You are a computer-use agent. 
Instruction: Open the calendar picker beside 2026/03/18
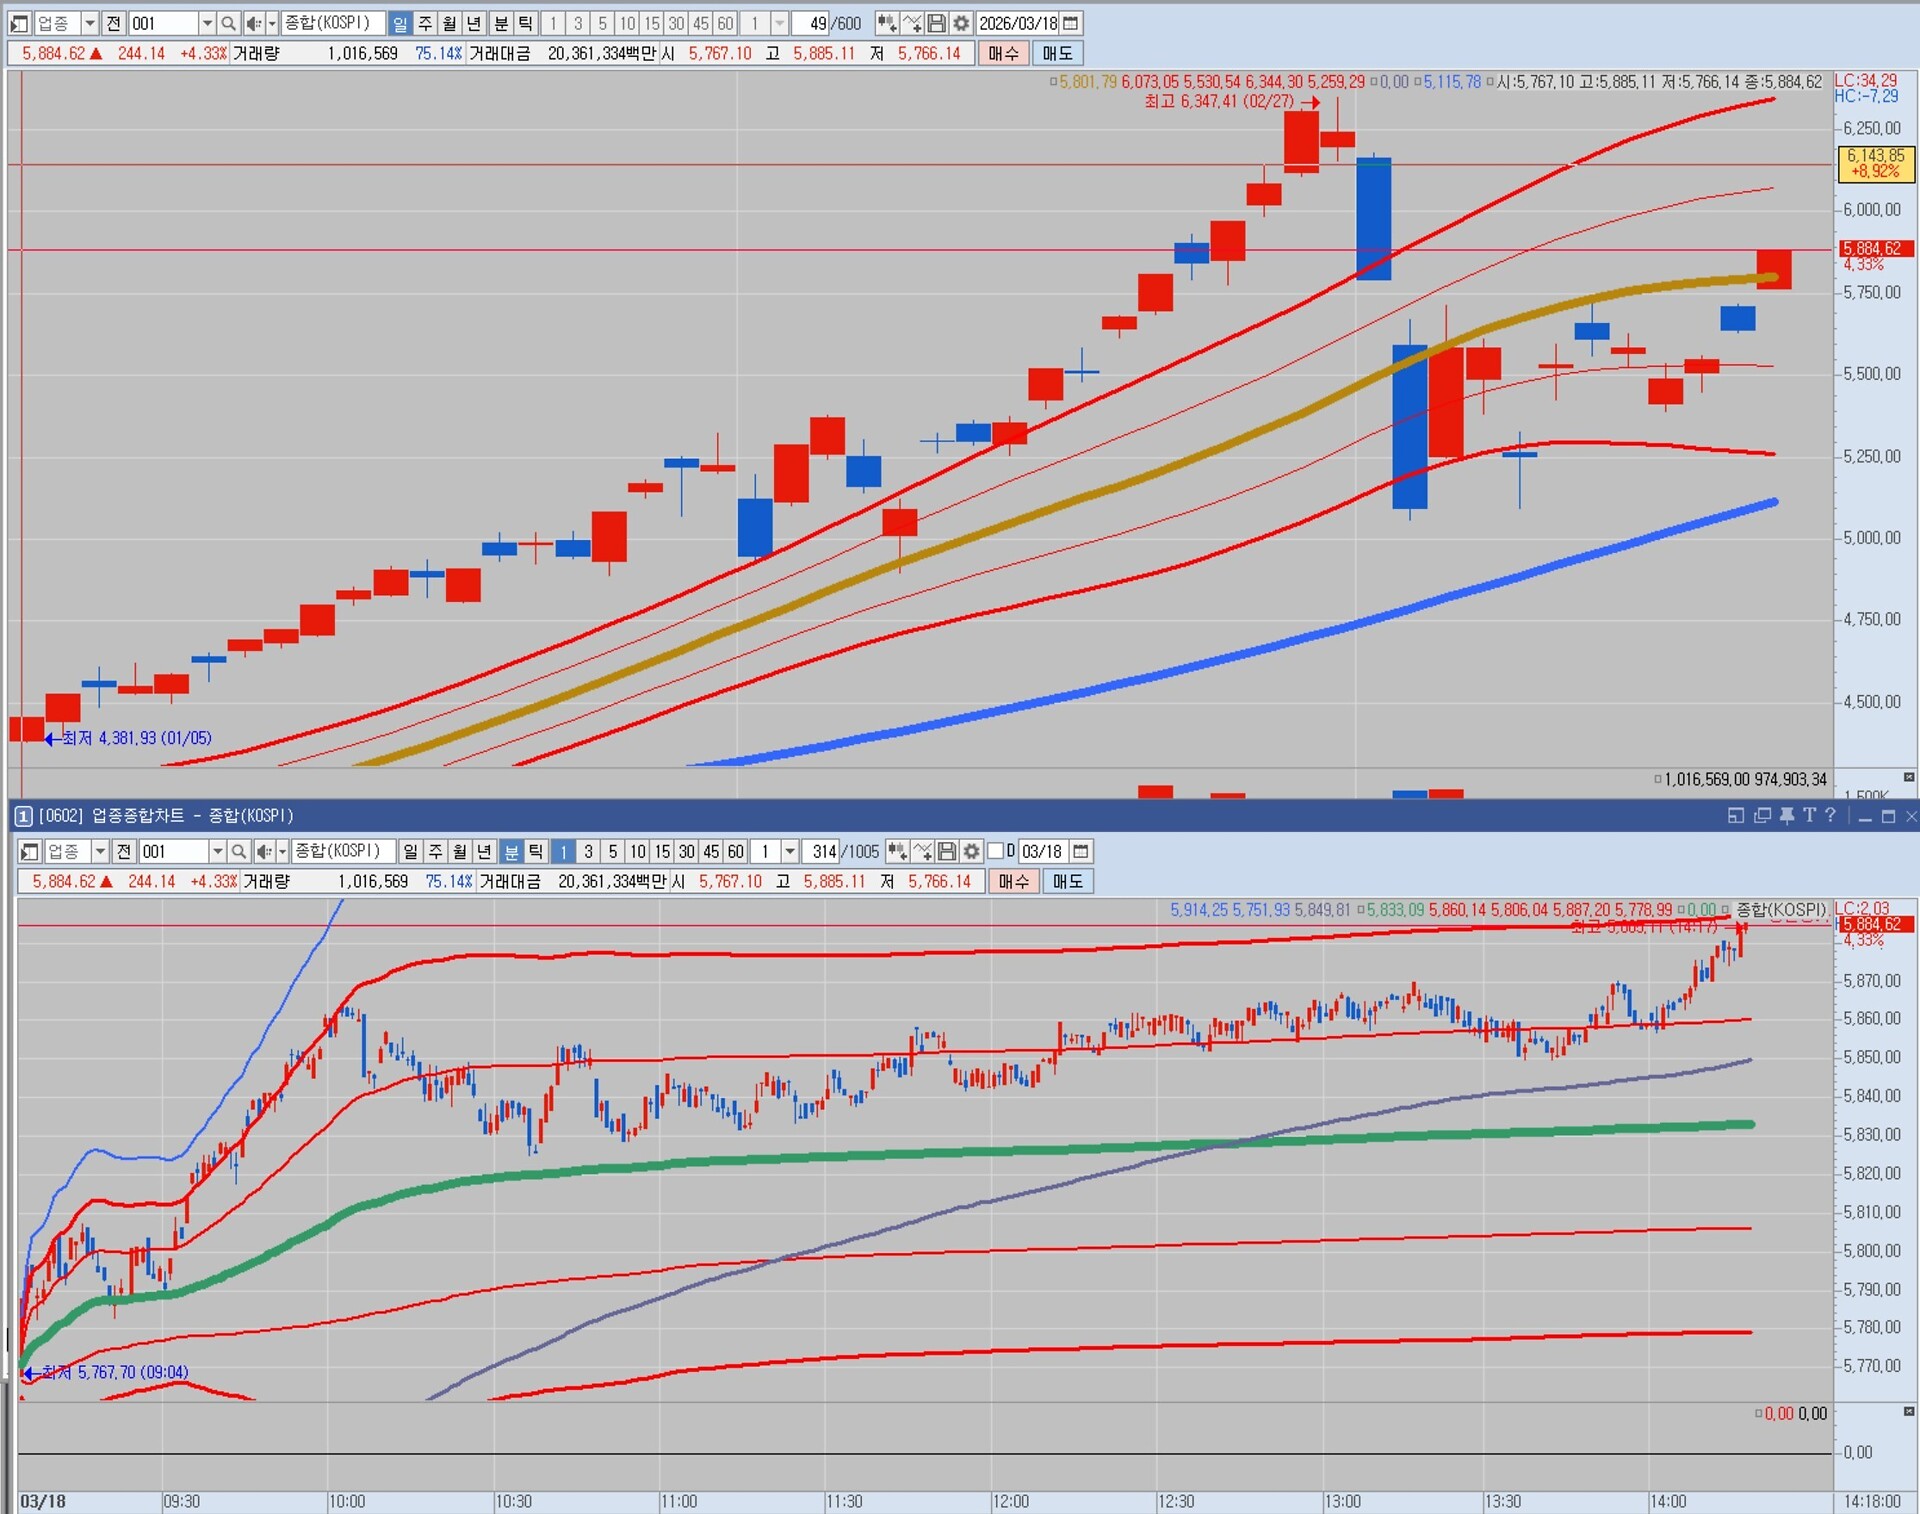click(x=1071, y=23)
